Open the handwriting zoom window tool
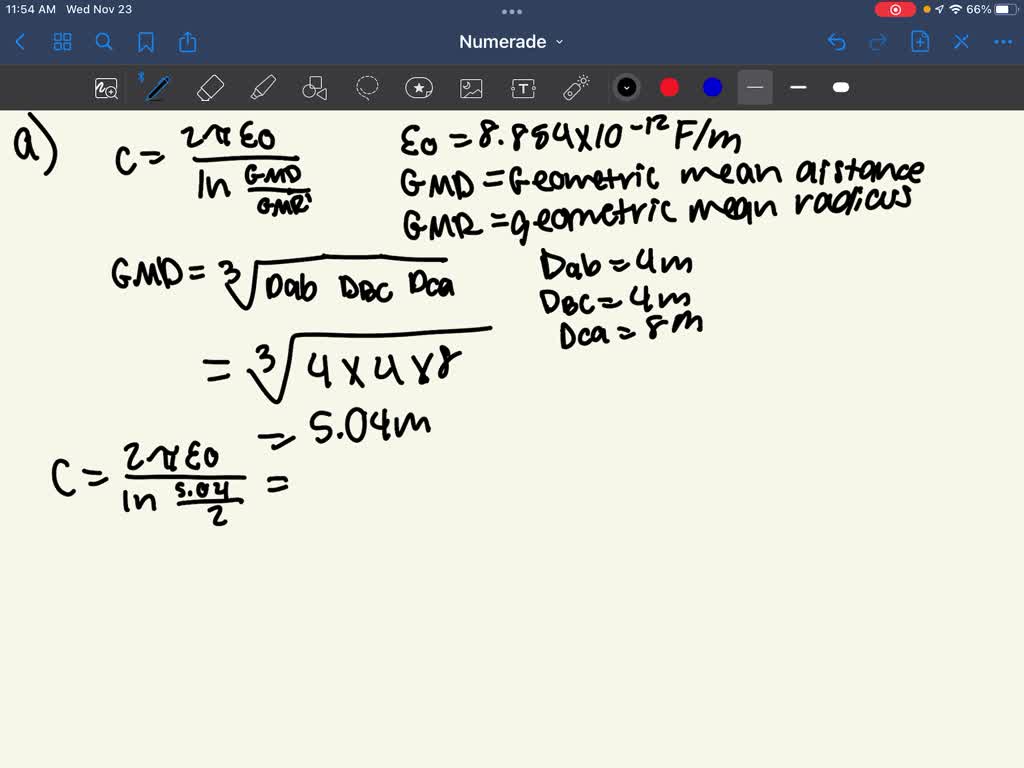 tap(106, 88)
